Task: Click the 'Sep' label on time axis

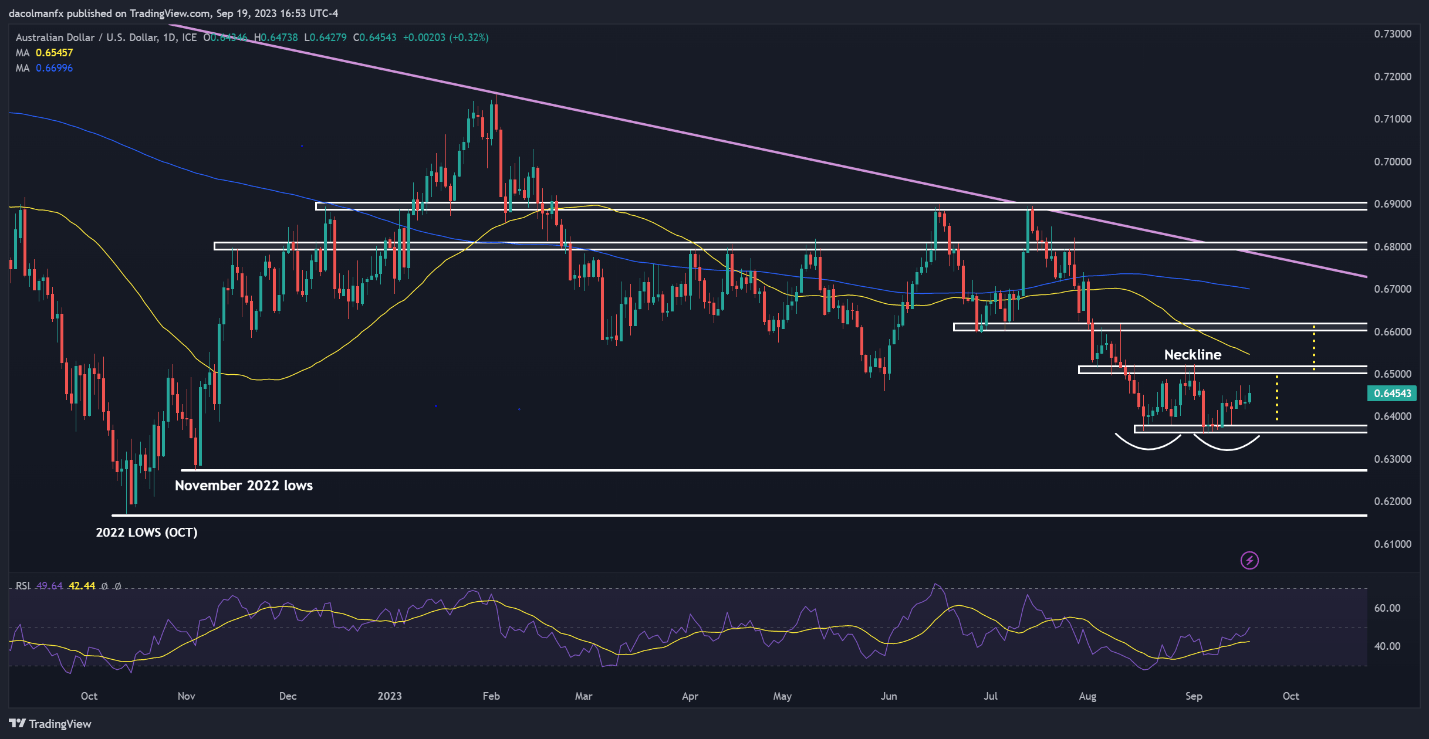Action: (1195, 696)
